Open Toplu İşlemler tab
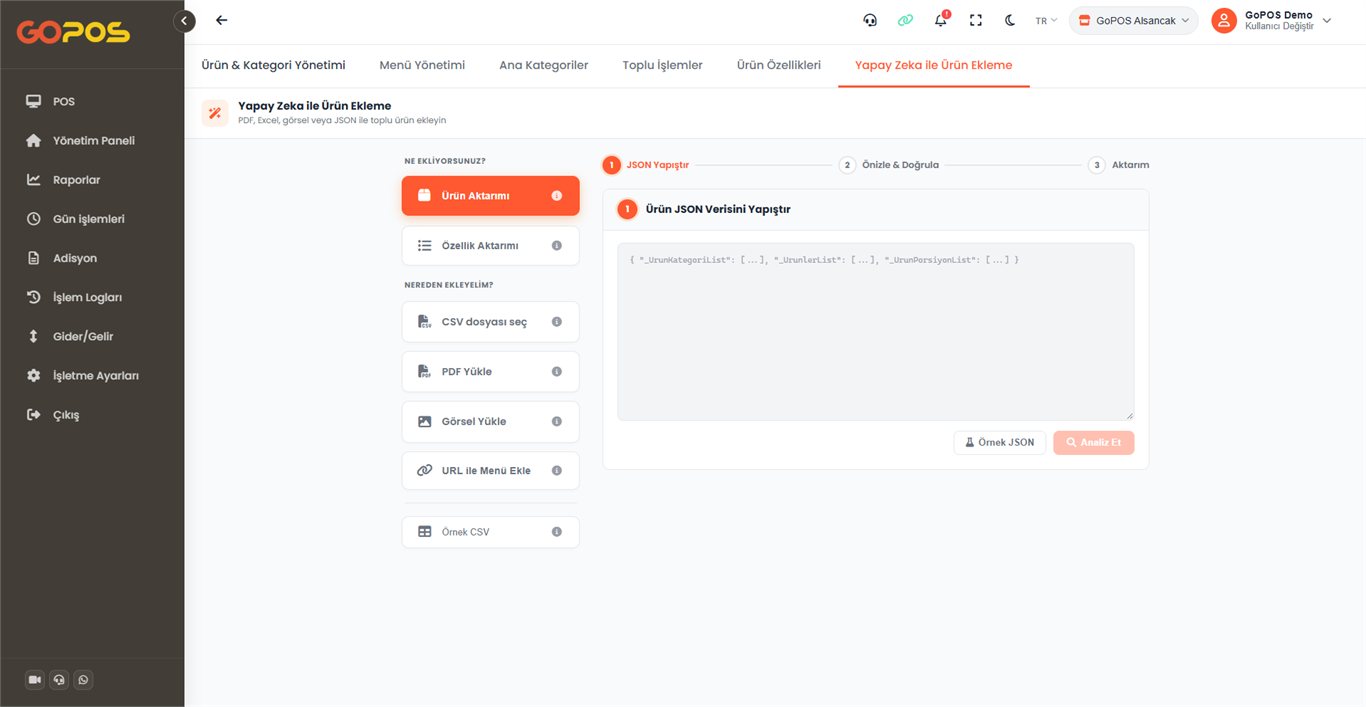 [662, 65]
